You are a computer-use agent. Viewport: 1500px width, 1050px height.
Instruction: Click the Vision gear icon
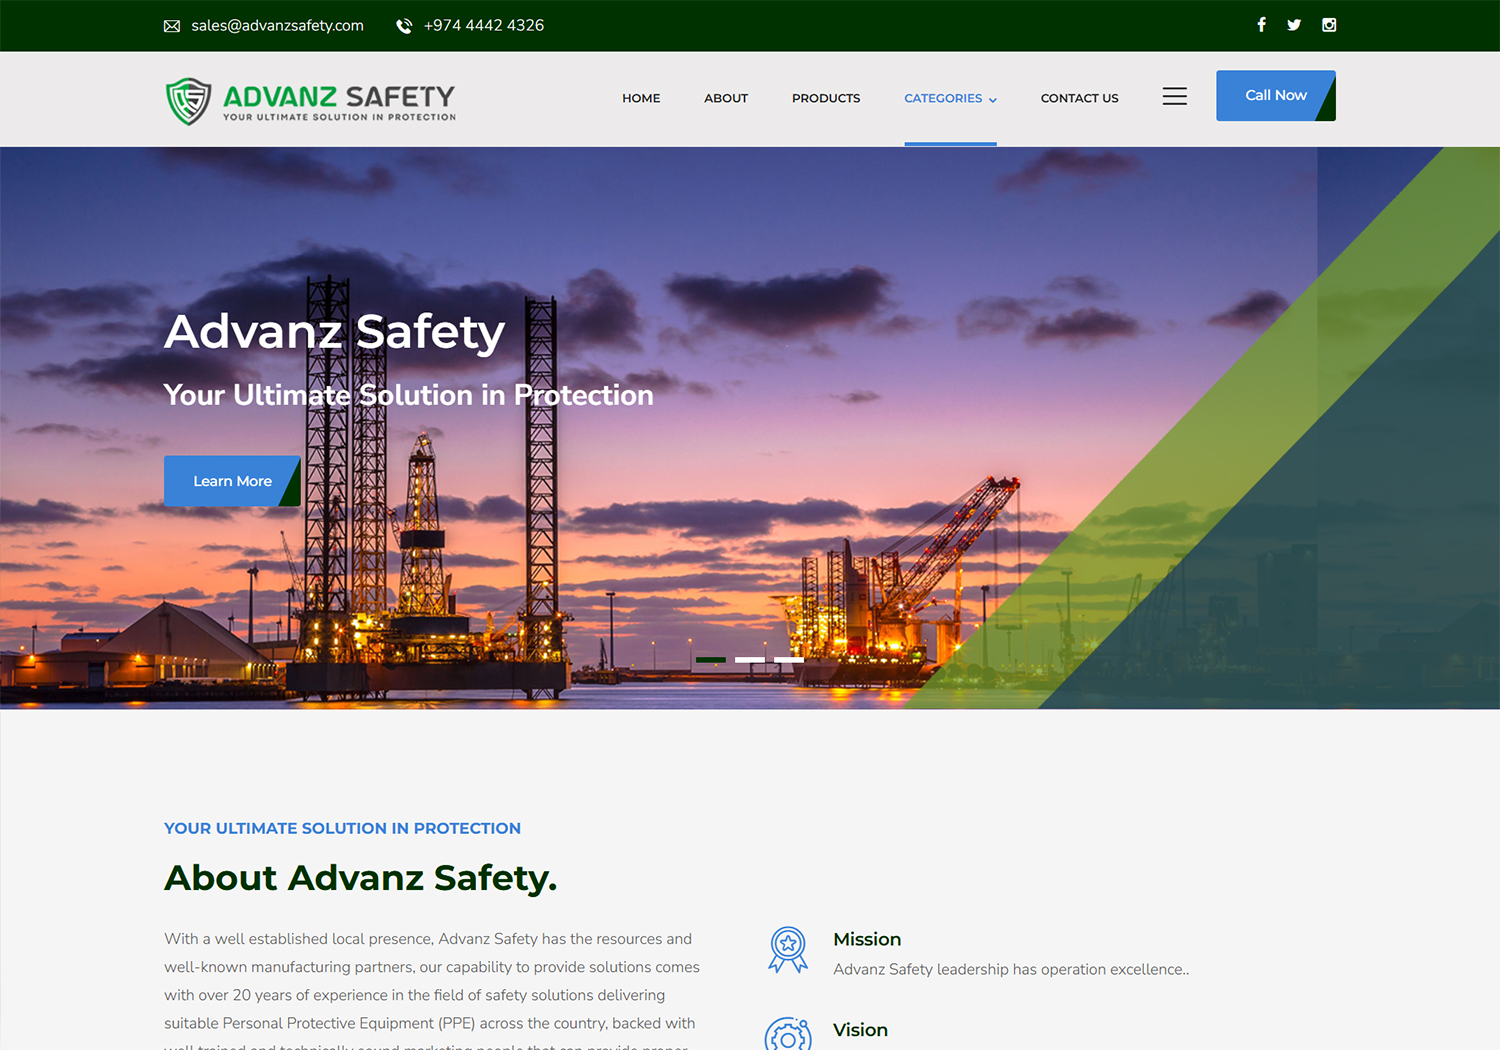click(x=788, y=1036)
